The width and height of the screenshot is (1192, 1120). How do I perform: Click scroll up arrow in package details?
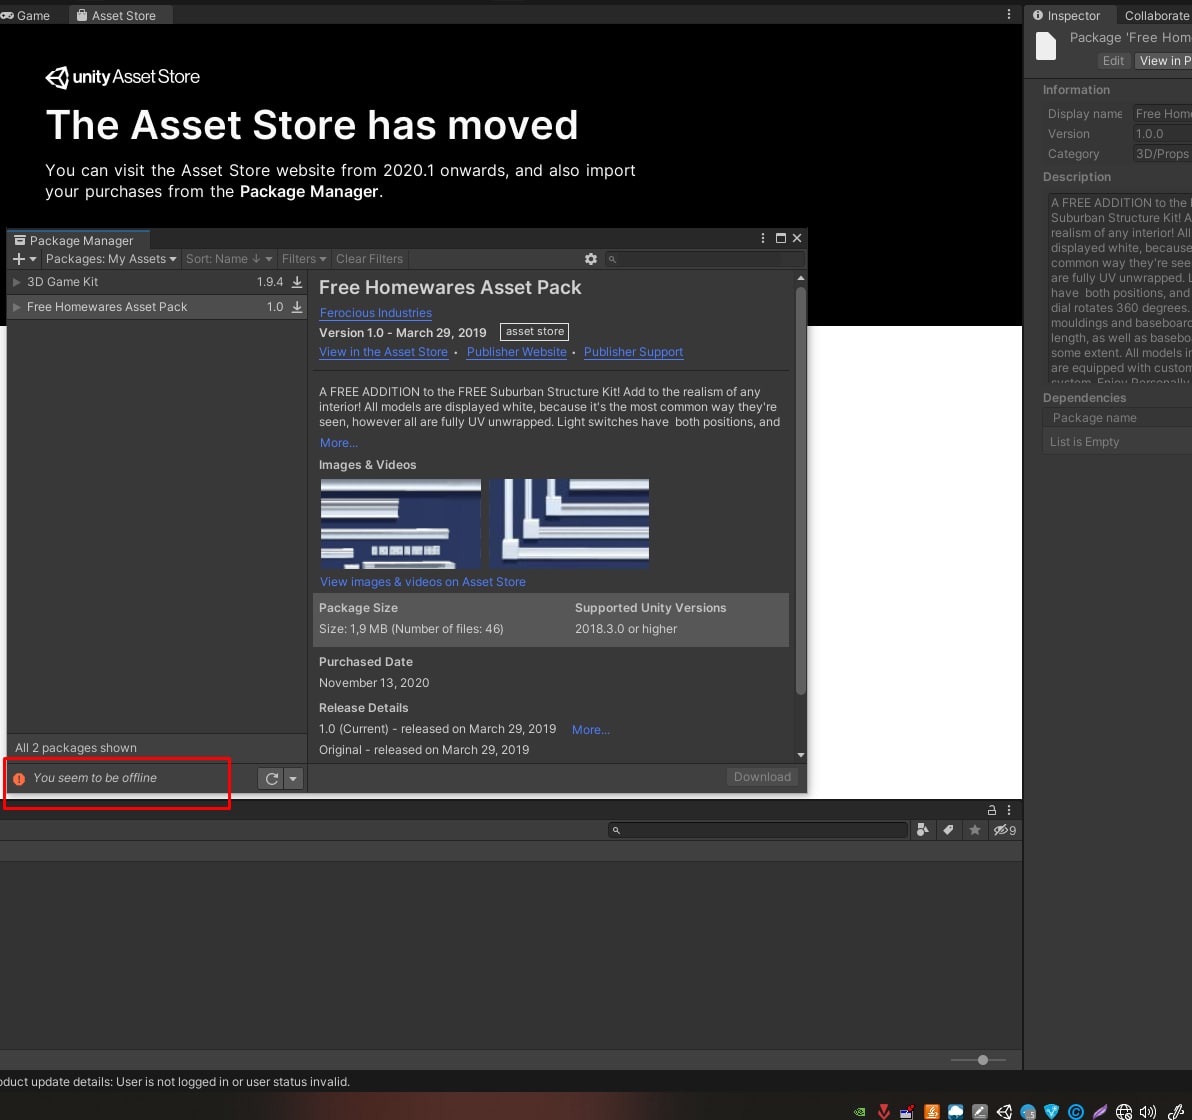800,278
